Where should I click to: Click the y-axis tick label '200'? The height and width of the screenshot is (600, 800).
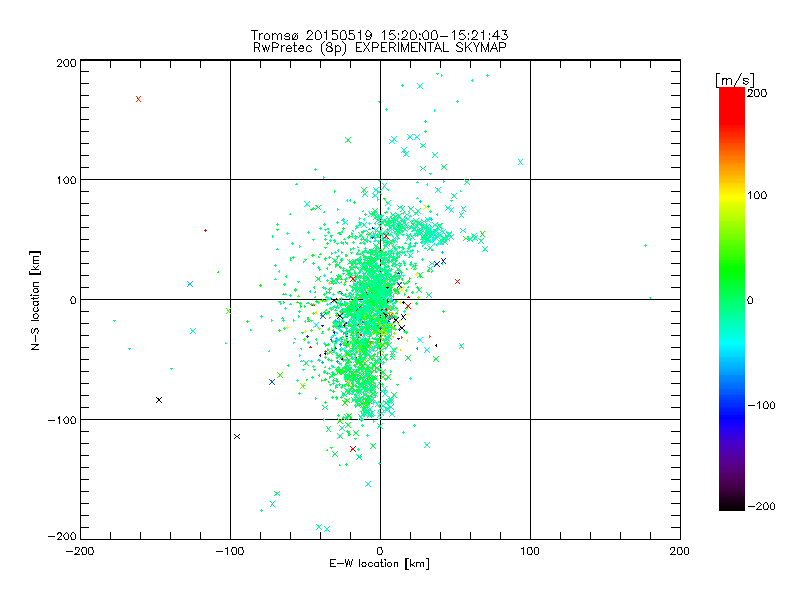pyautogui.click(x=66, y=63)
